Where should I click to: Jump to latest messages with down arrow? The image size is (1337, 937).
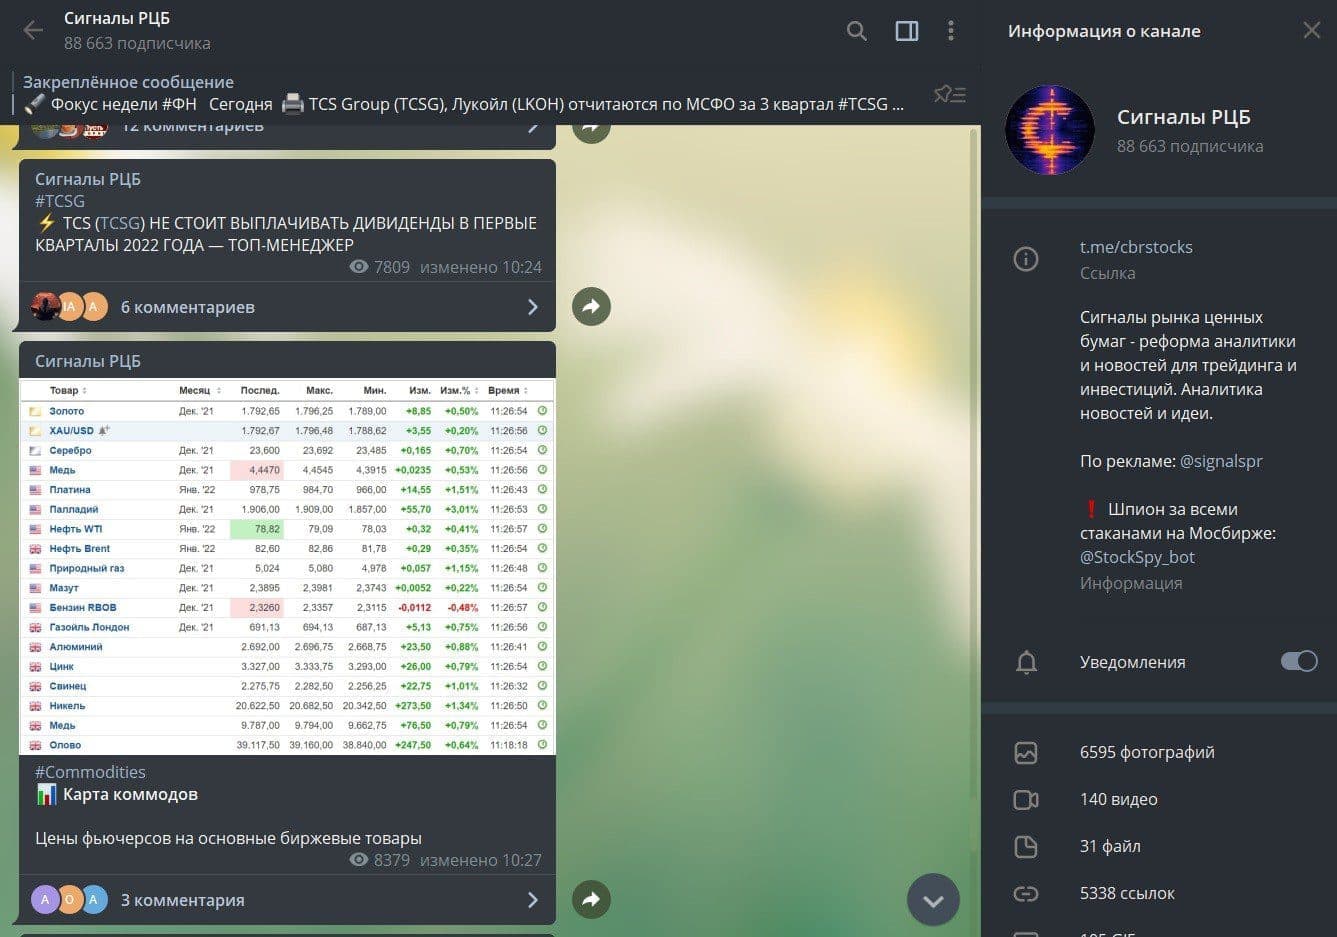click(933, 900)
